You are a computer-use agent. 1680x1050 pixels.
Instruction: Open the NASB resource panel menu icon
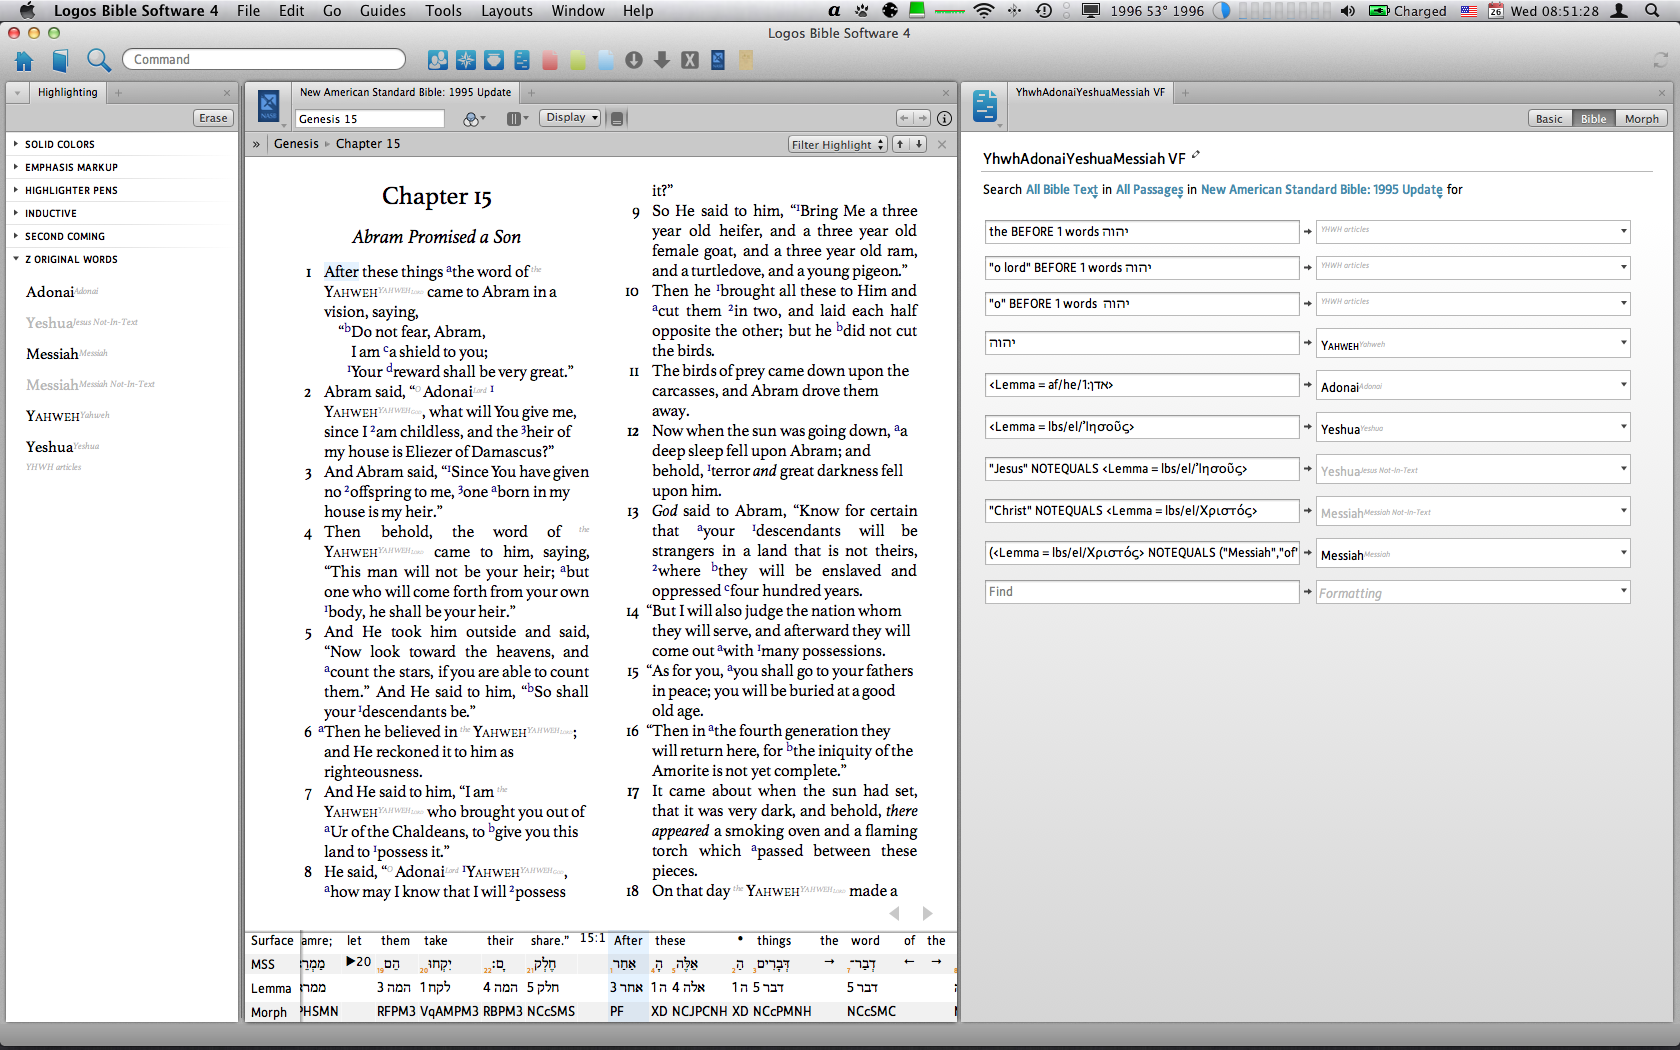268,106
